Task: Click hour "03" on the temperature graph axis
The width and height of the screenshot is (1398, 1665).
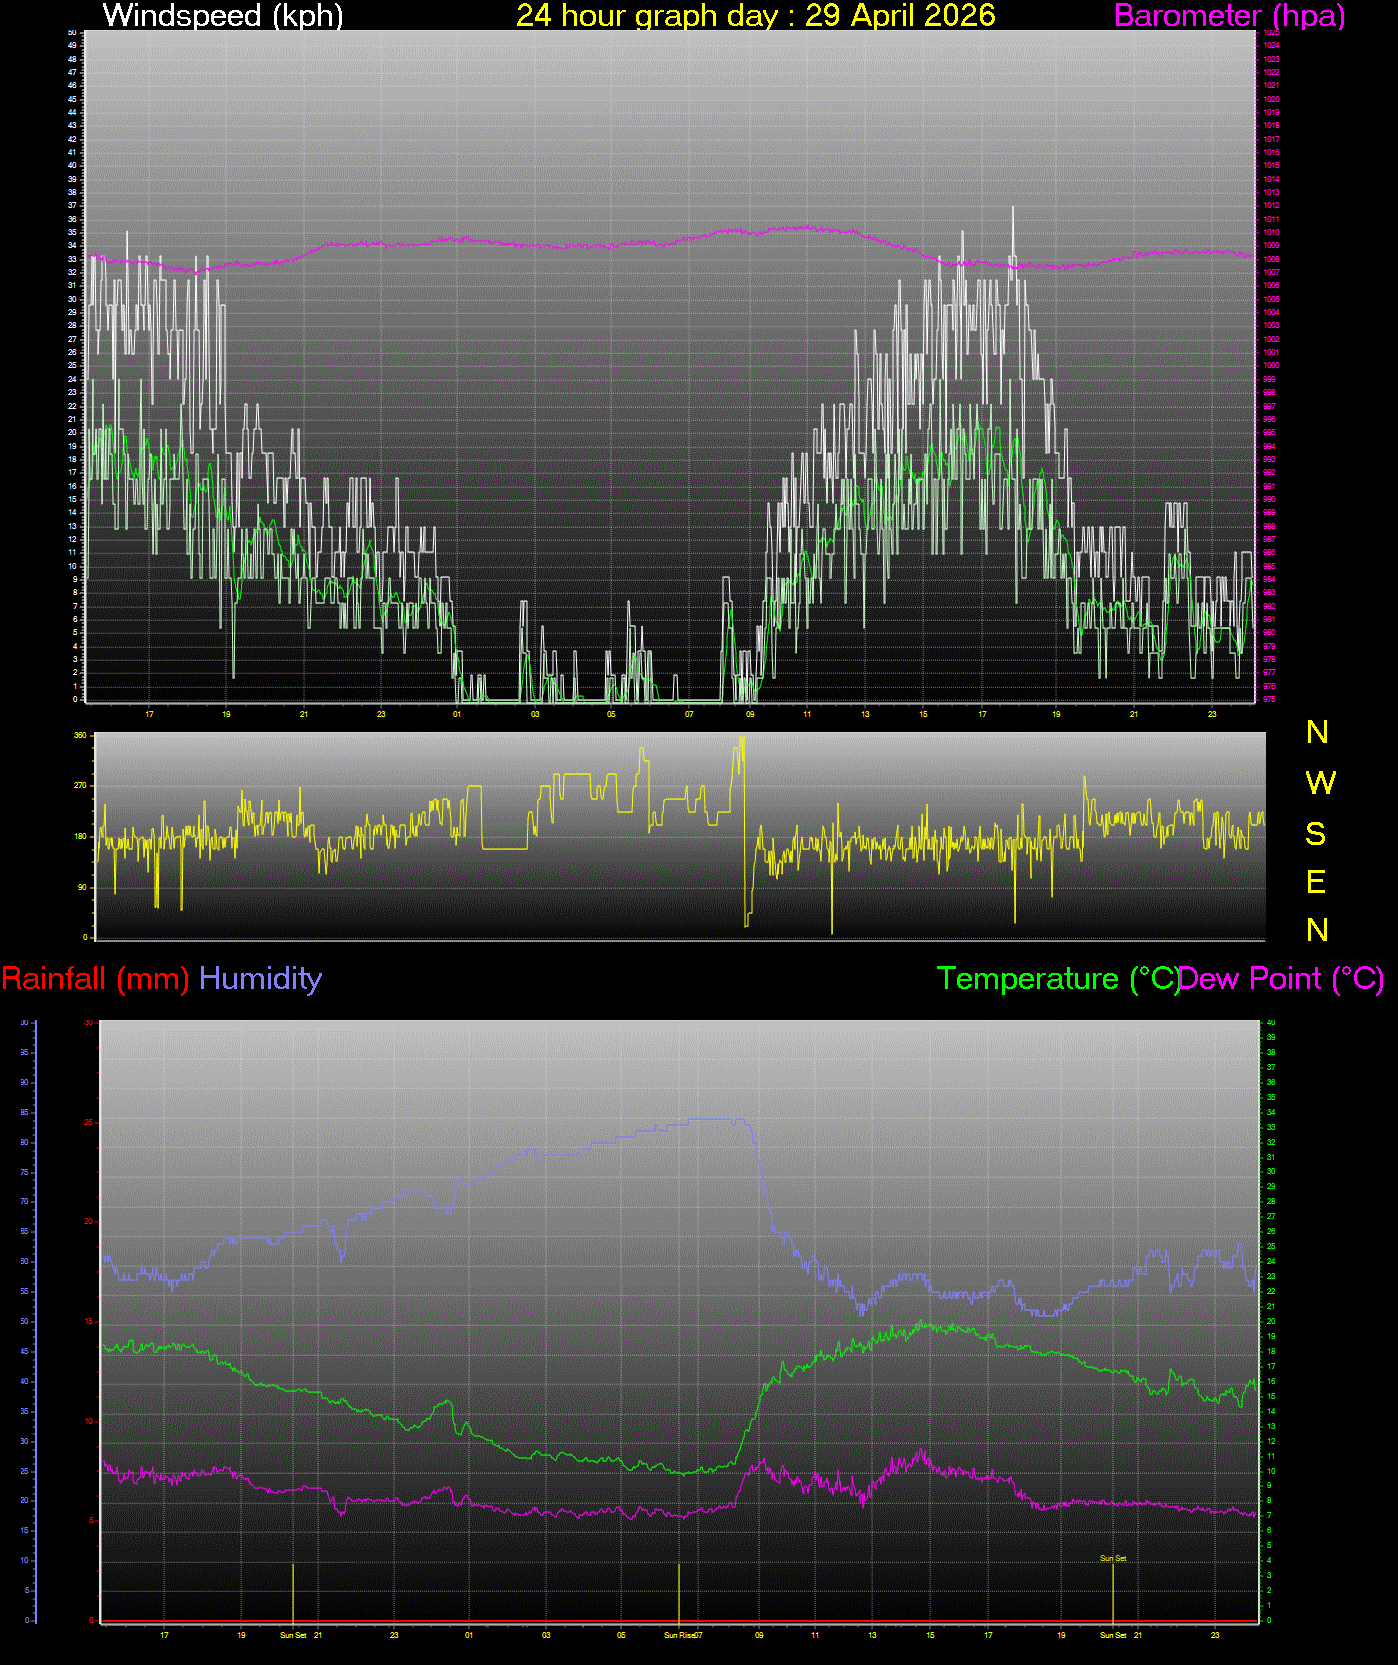Action: click(546, 1635)
